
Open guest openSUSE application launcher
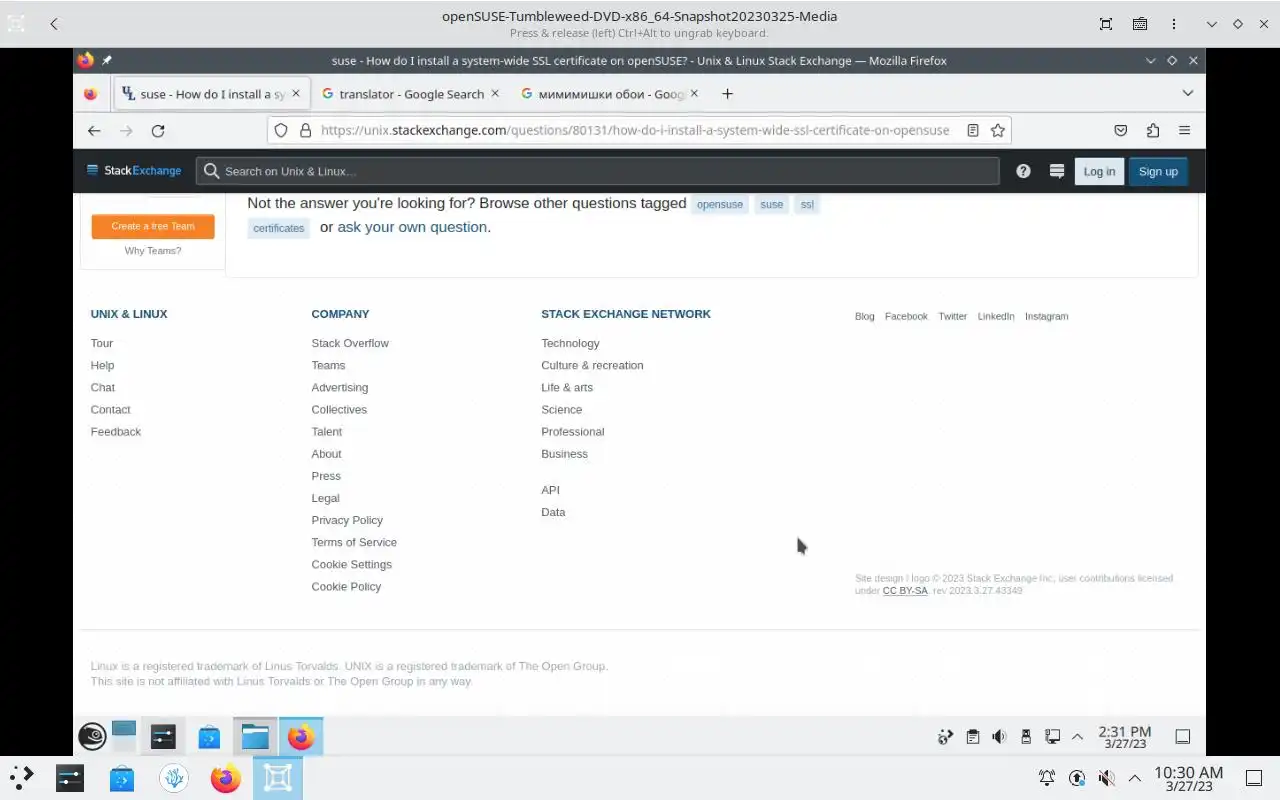click(92, 737)
